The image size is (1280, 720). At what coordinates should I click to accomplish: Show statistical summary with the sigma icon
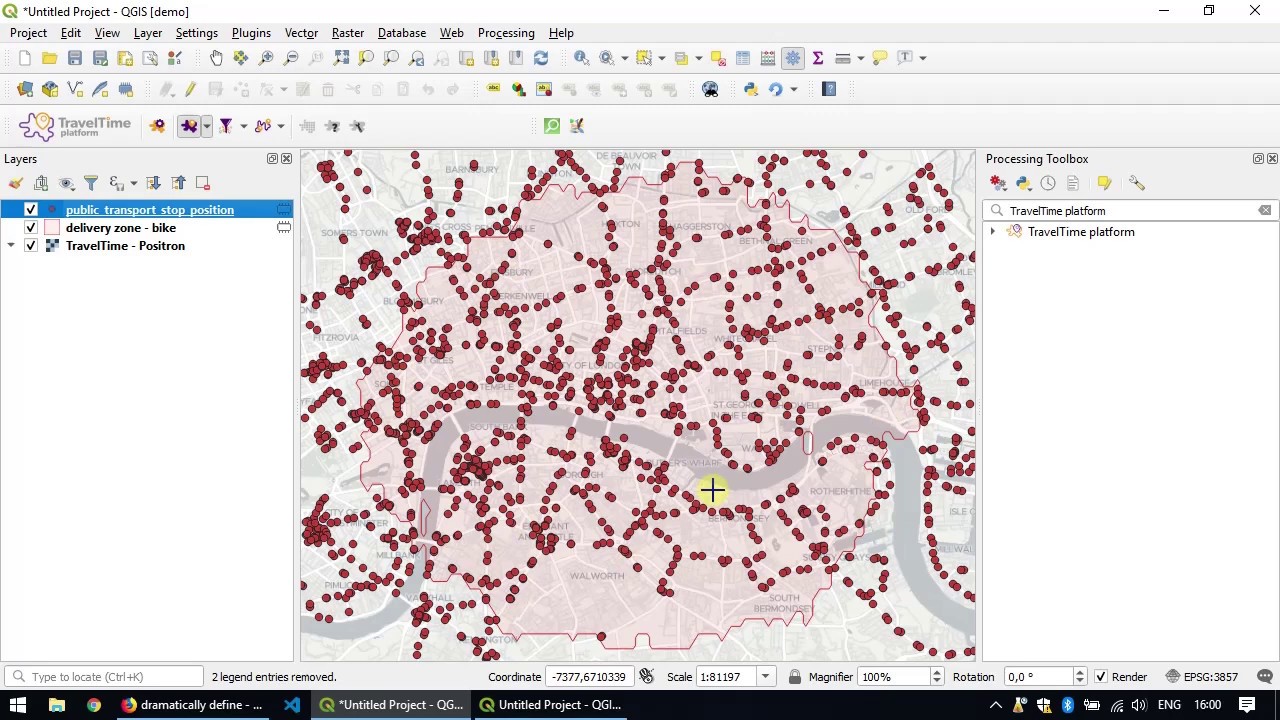point(818,58)
